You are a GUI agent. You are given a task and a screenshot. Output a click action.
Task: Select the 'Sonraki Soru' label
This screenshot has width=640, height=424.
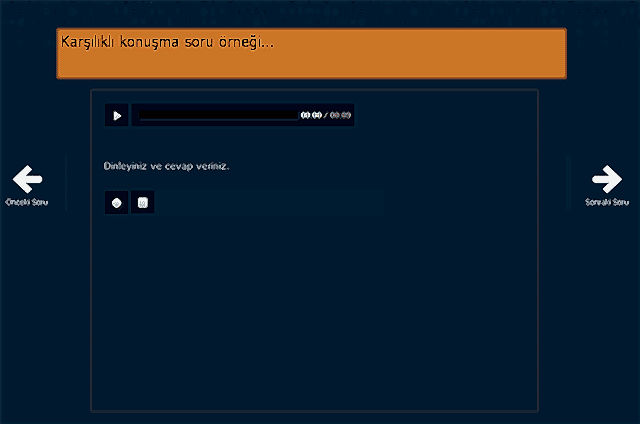pos(606,202)
